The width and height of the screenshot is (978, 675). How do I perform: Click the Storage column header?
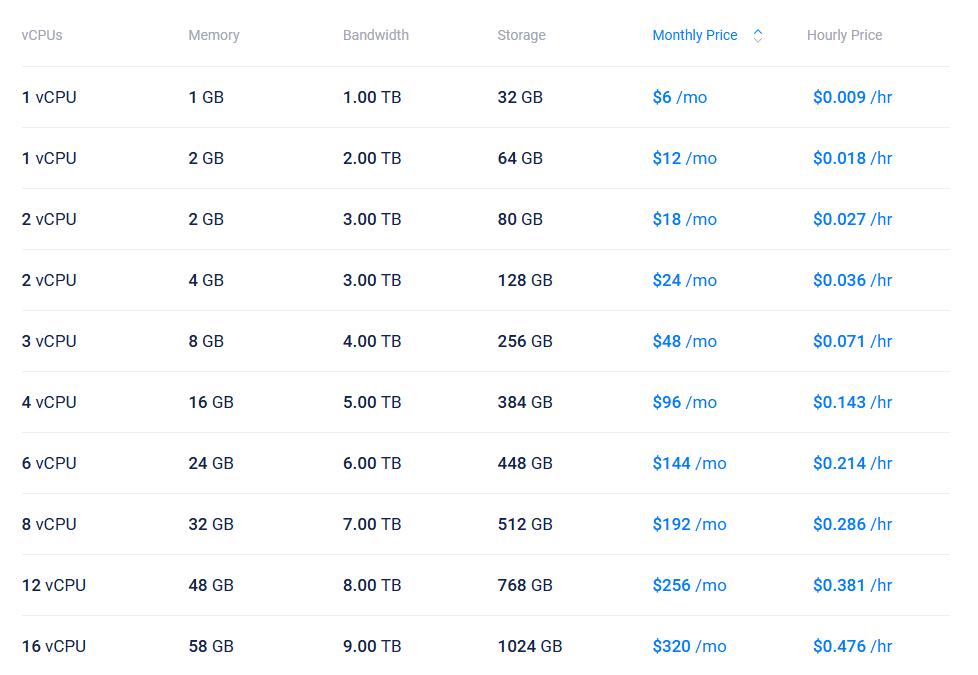(521, 35)
